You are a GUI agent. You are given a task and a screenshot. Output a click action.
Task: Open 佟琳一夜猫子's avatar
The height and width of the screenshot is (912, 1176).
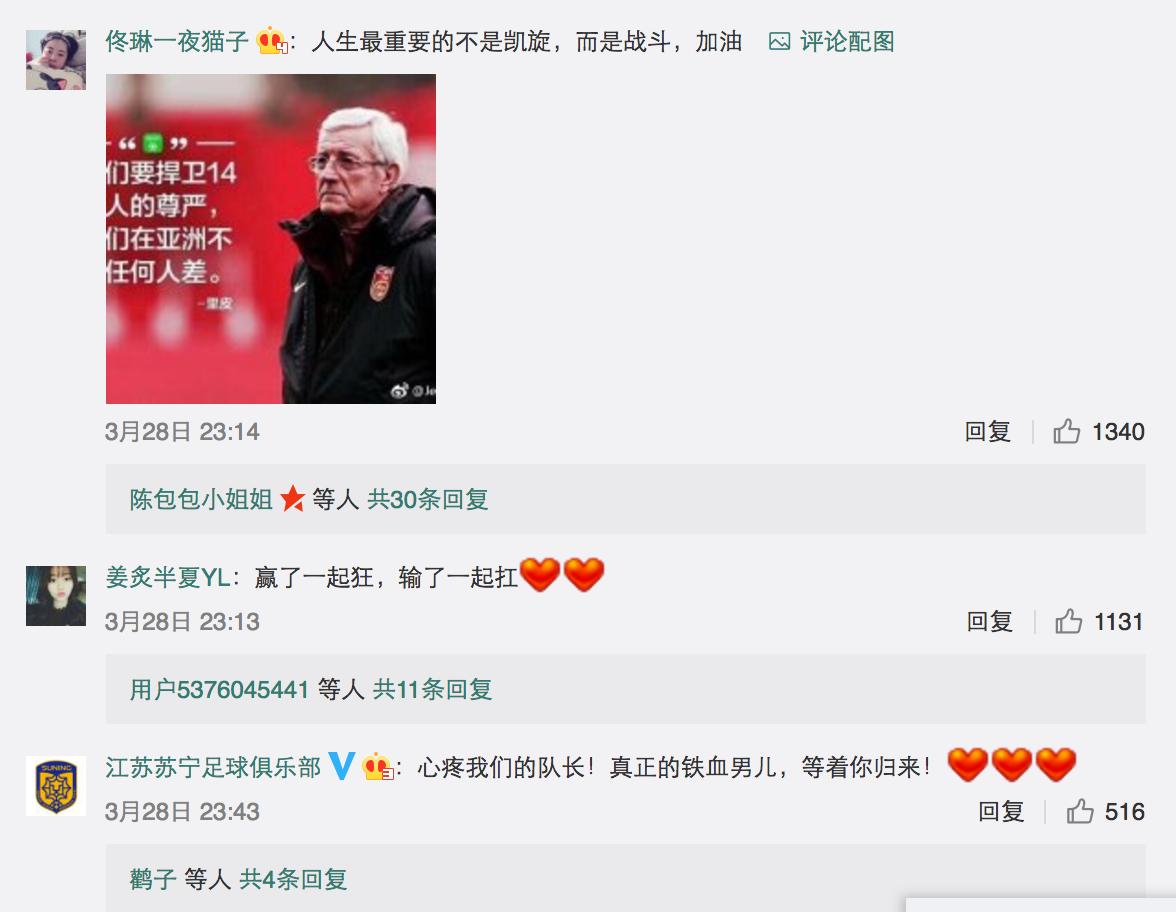click(x=56, y=60)
